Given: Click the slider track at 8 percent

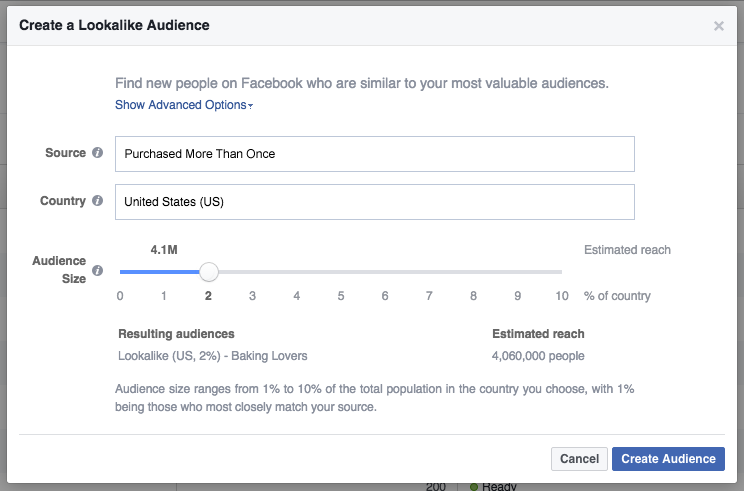Looking at the screenshot, I should pos(473,272).
